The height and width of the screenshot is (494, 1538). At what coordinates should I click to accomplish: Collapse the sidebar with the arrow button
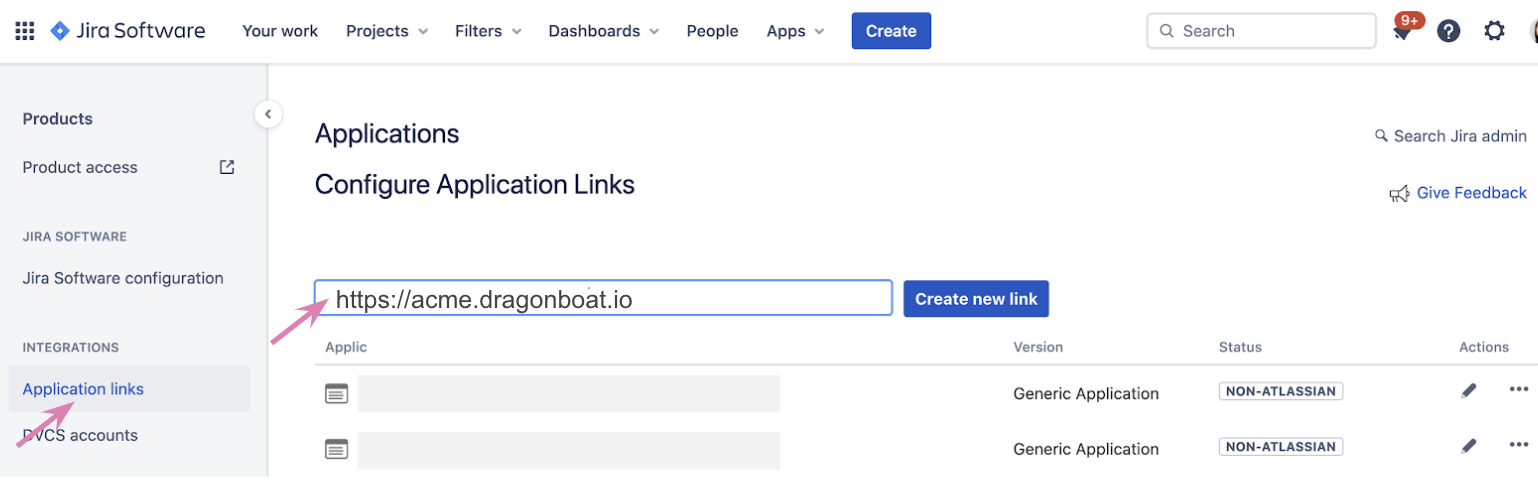(x=268, y=114)
